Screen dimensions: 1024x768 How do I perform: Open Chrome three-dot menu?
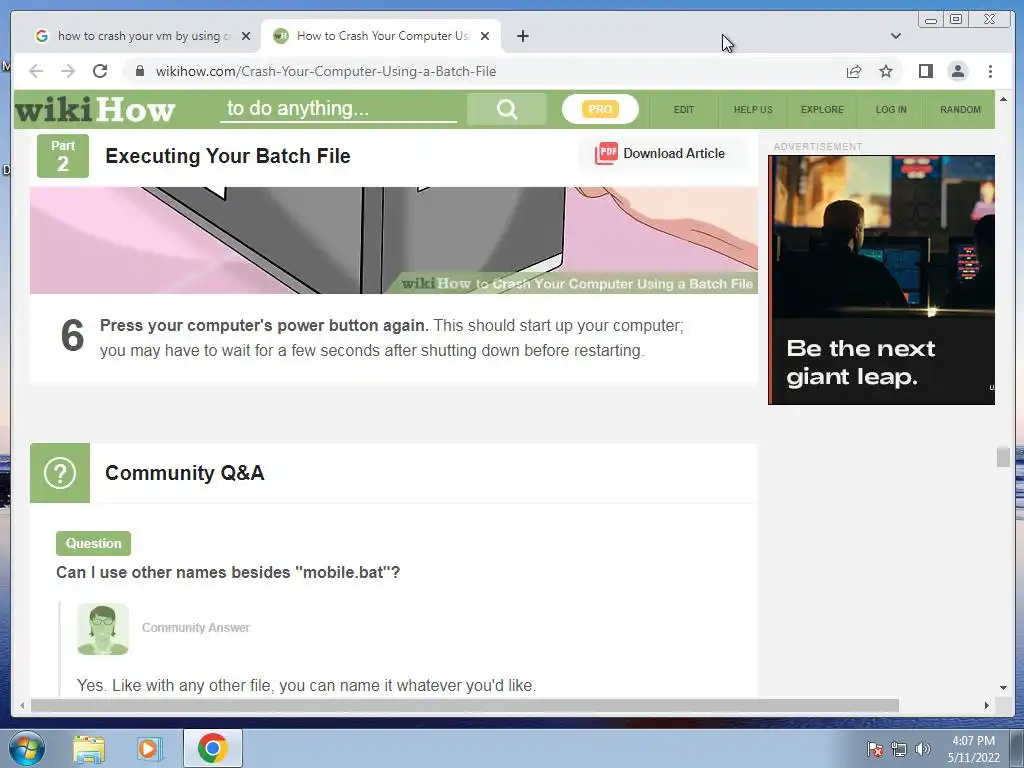[x=990, y=71]
